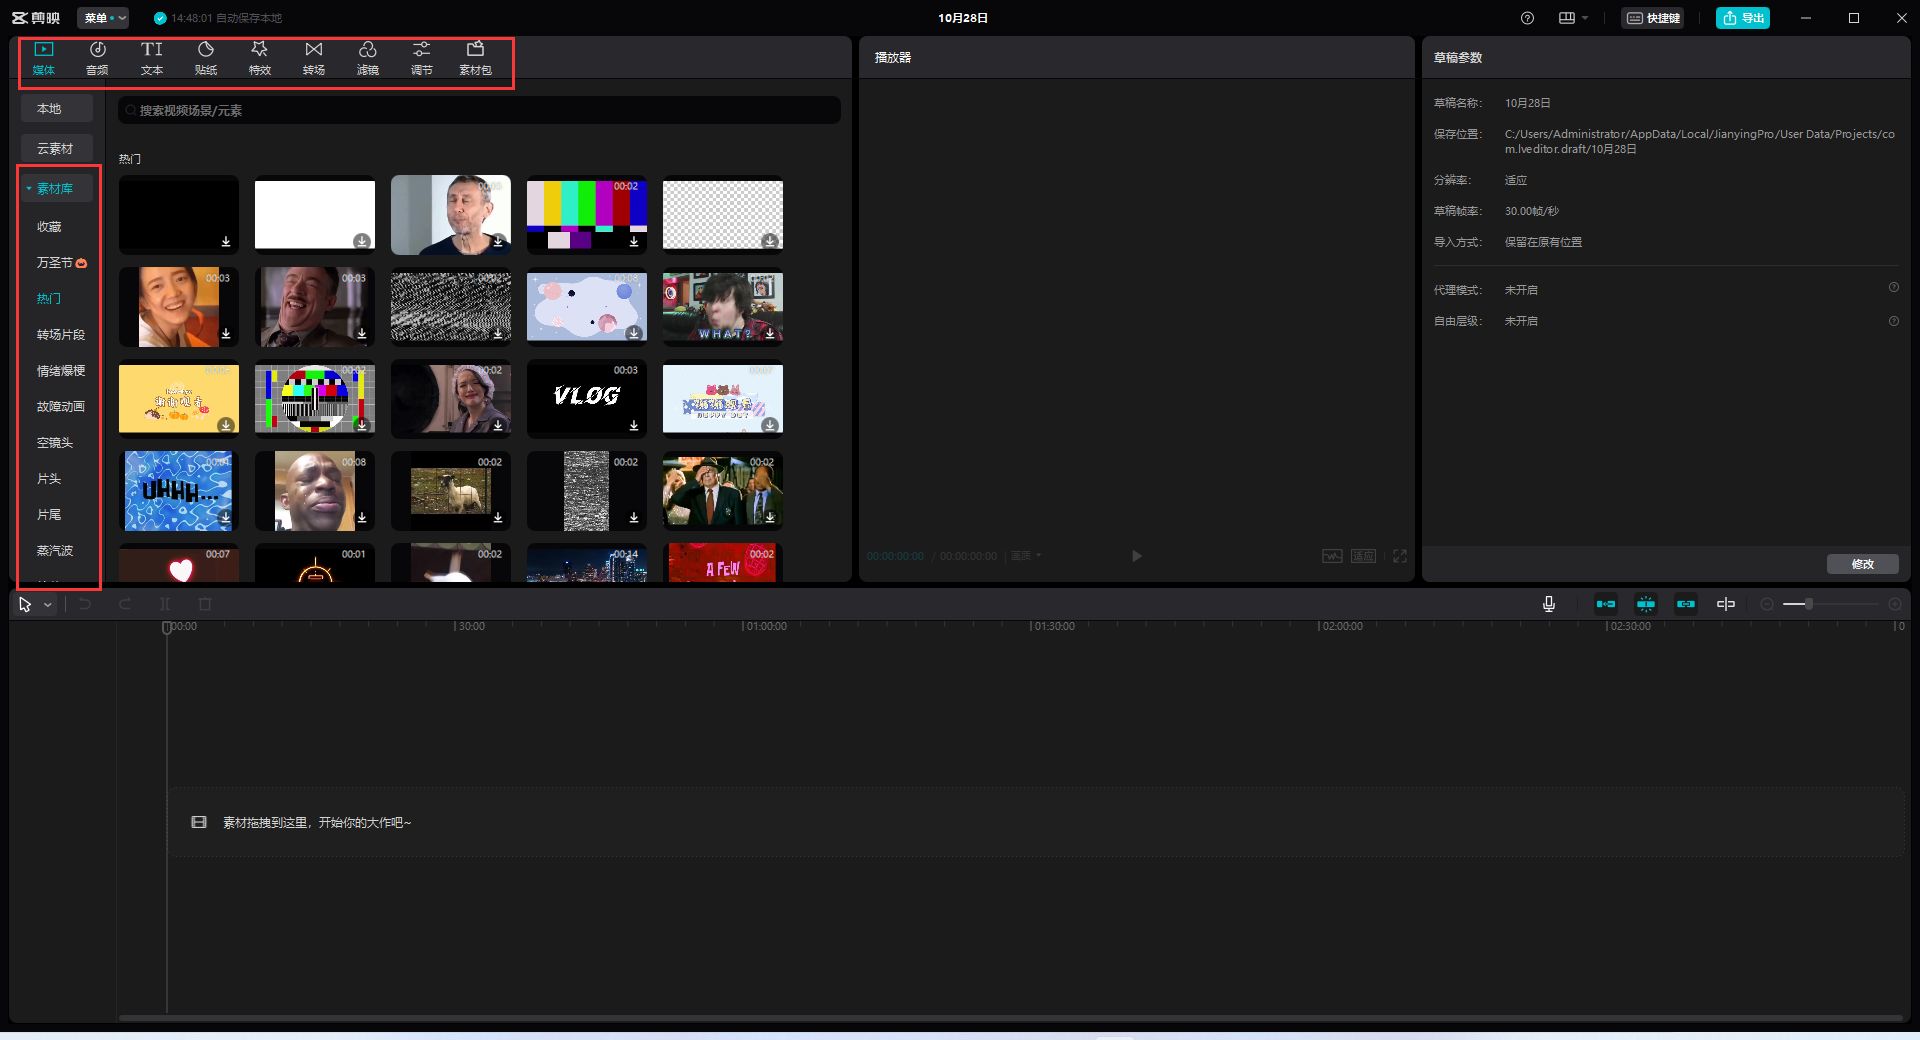Select the 情绪爆梗 category
The width and height of the screenshot is (1920, 1040).
[x=61, y=371]
